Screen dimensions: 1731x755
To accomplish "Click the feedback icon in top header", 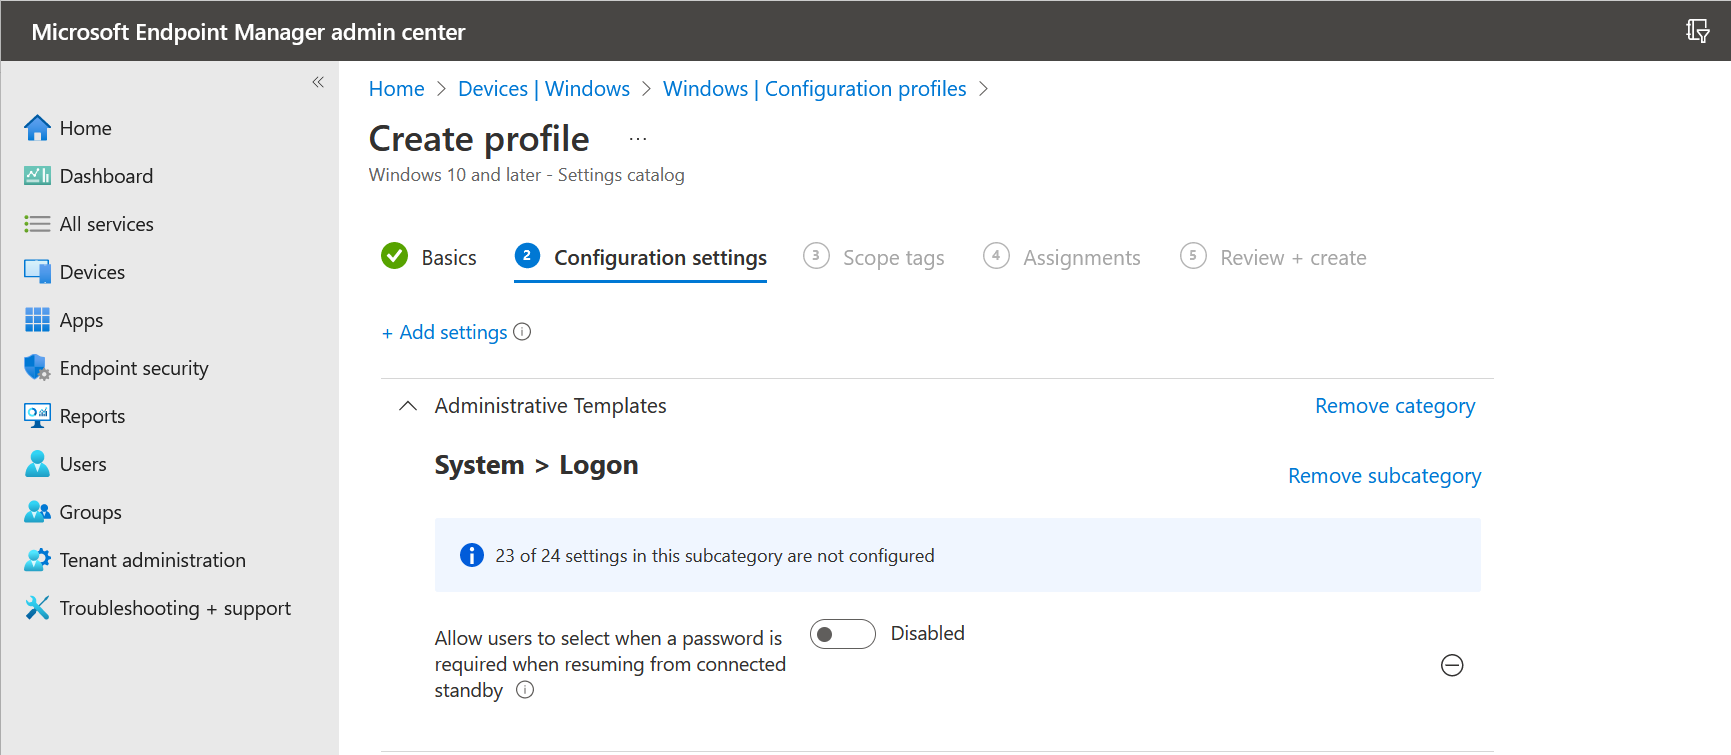I will [x=1697, y=31].
